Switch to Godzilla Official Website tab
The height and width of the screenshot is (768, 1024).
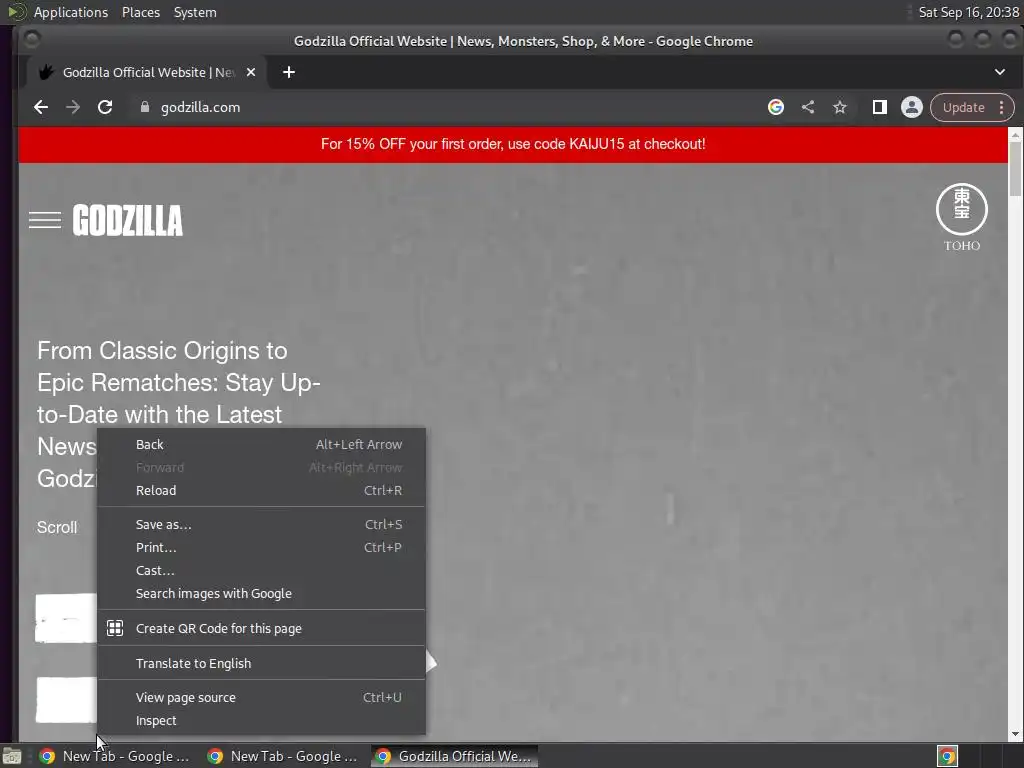[x=148, y=72]
